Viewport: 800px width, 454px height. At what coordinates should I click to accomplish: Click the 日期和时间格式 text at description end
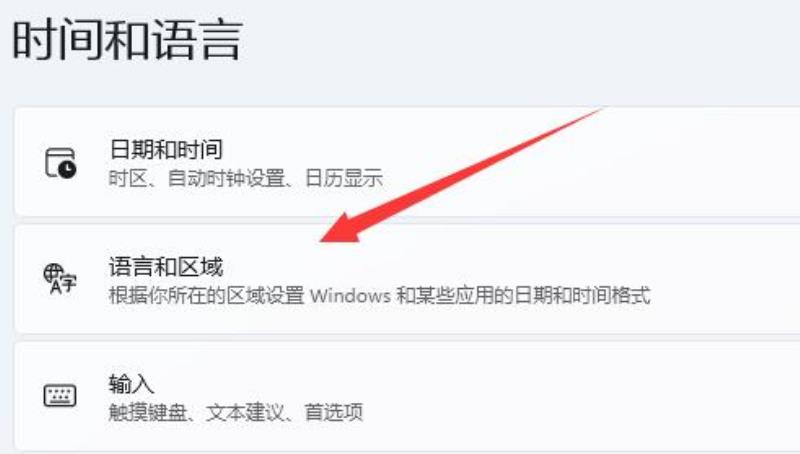[582, 296]
